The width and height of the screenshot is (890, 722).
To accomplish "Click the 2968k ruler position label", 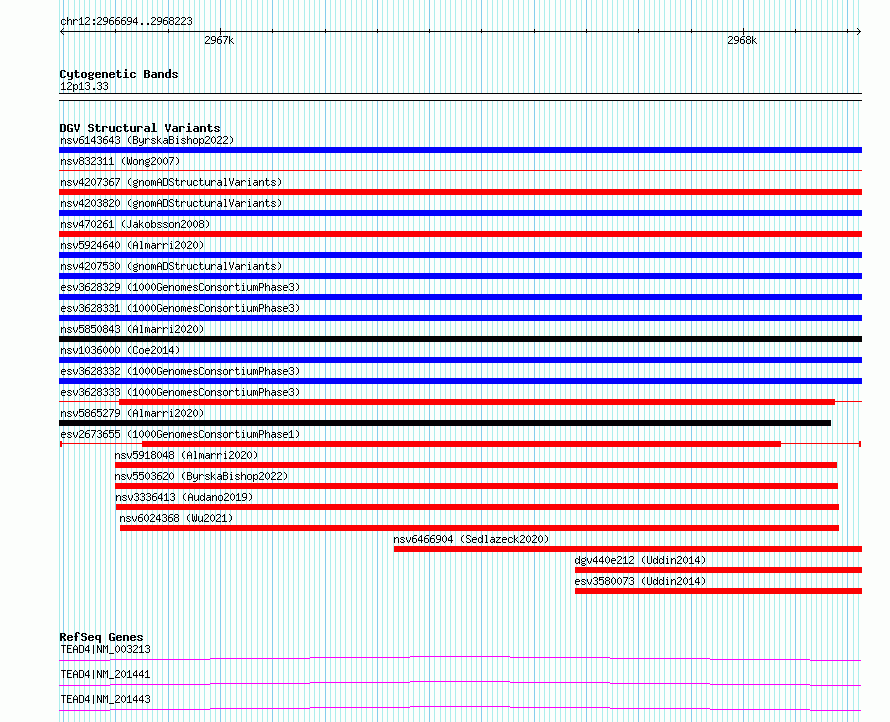I will click(x=742, y=40).
